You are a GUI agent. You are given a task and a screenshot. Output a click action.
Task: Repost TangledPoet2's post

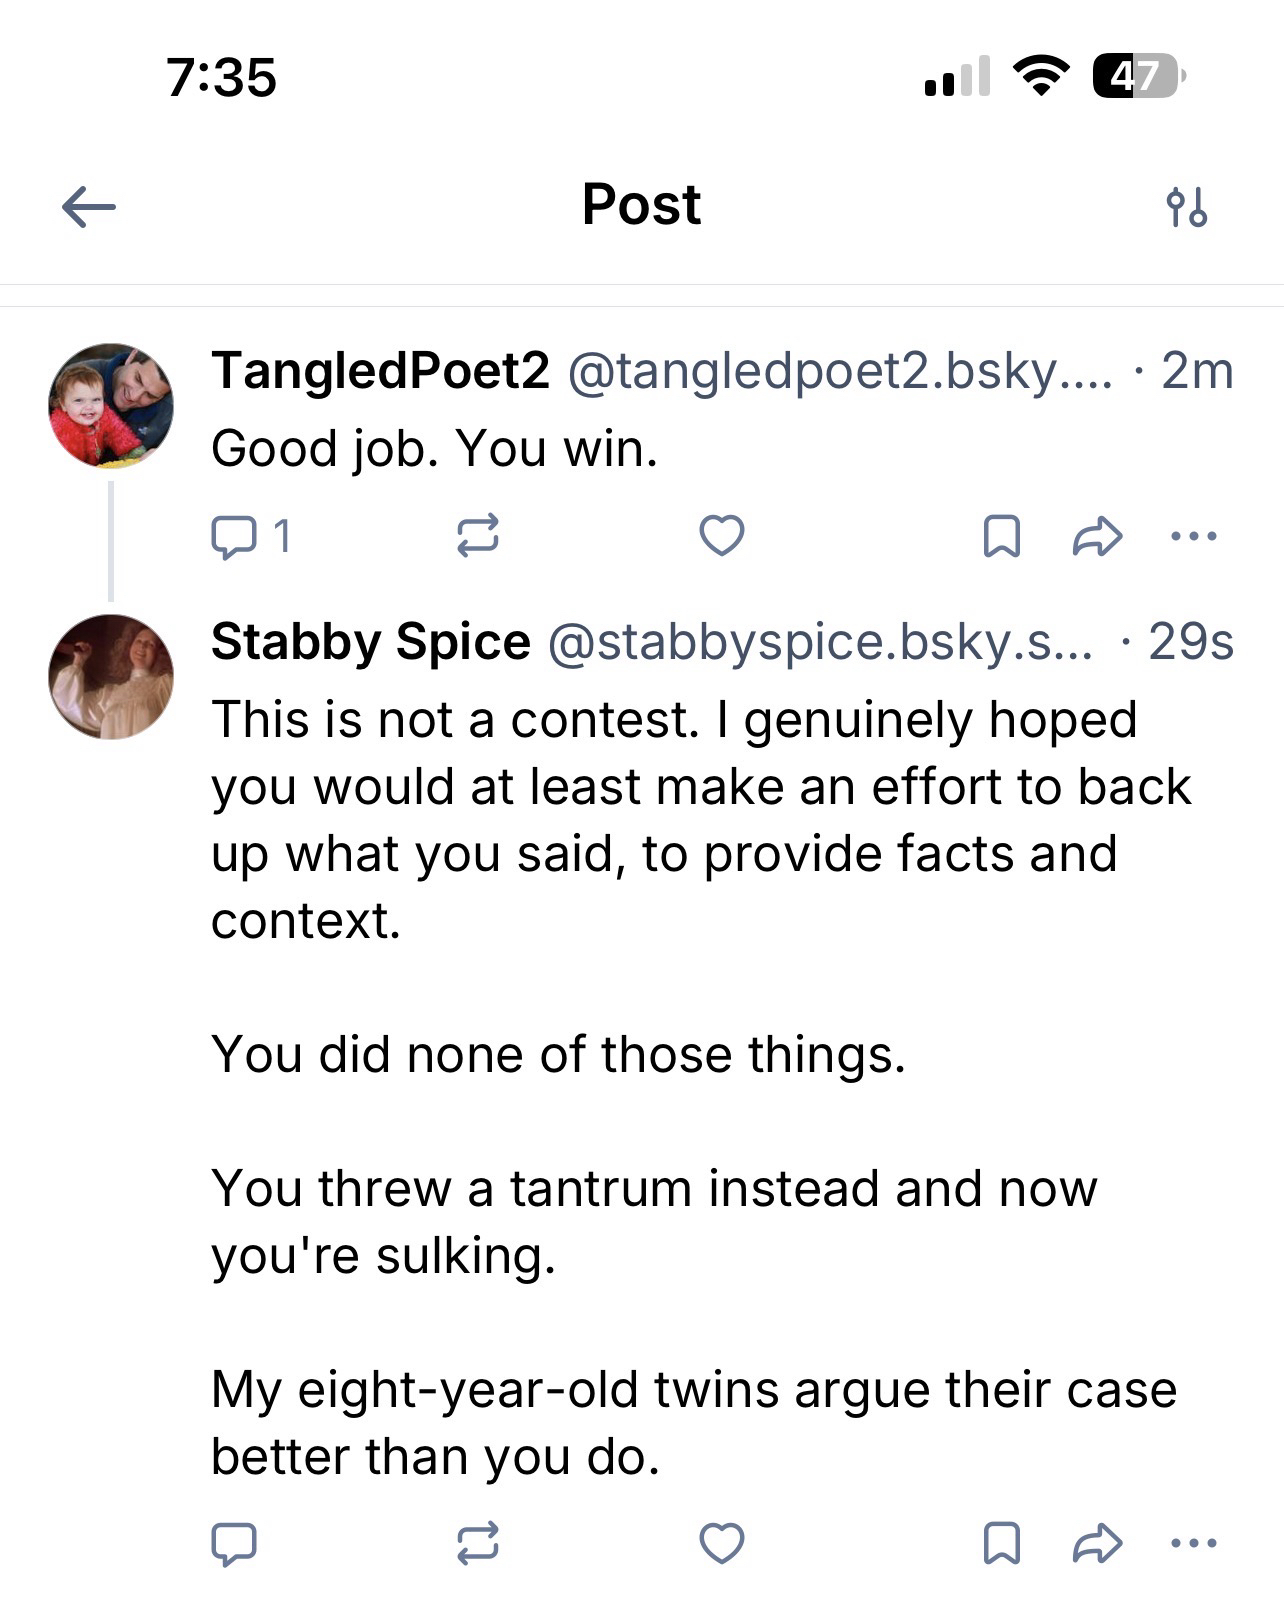click(478, 537)
